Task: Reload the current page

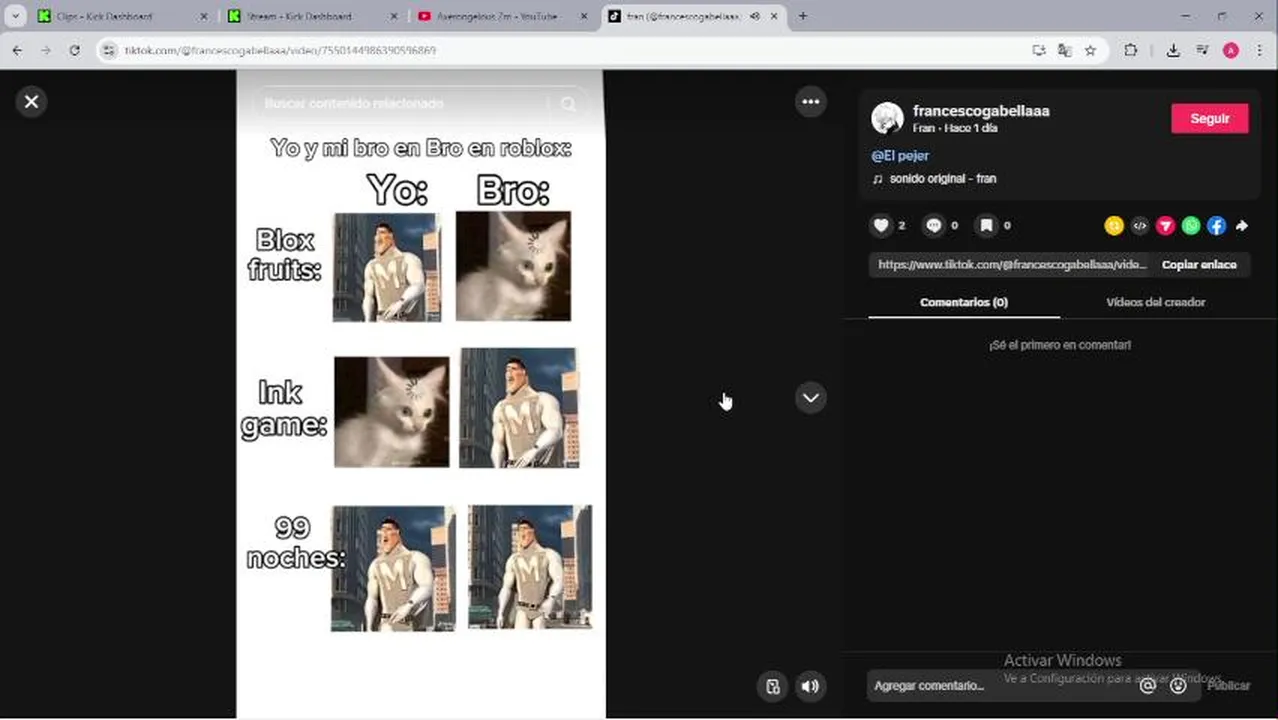Action: pos(75,50)
